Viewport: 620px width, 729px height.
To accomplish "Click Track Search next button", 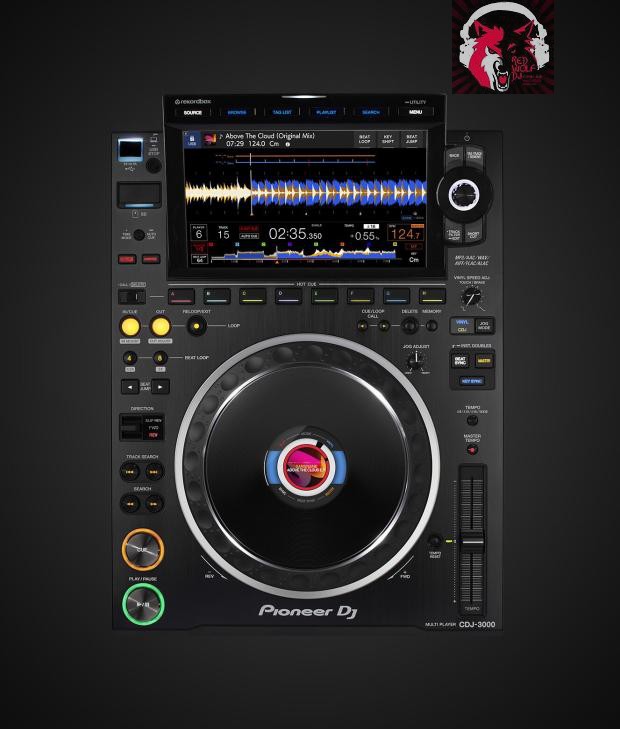I will 154,472.
